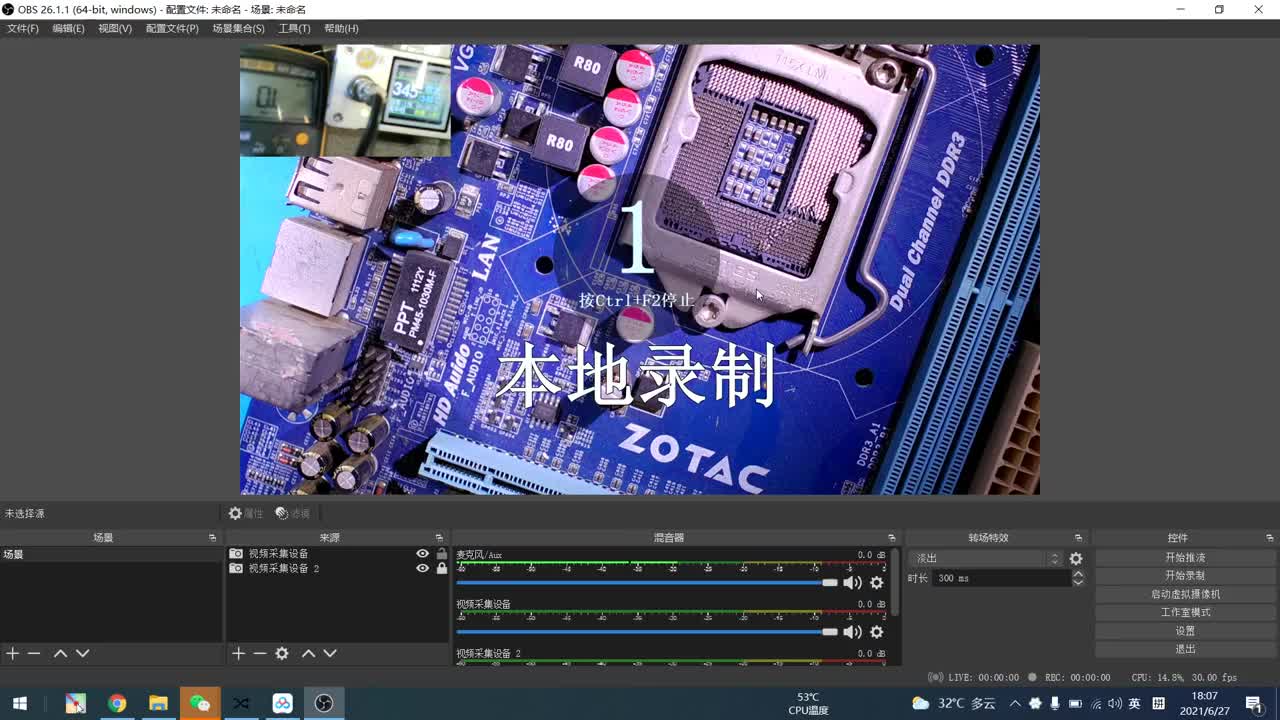Adjust 麦克风/Aux volume slider
This screenshot has height=720, width=1280.
click(647, 582)
